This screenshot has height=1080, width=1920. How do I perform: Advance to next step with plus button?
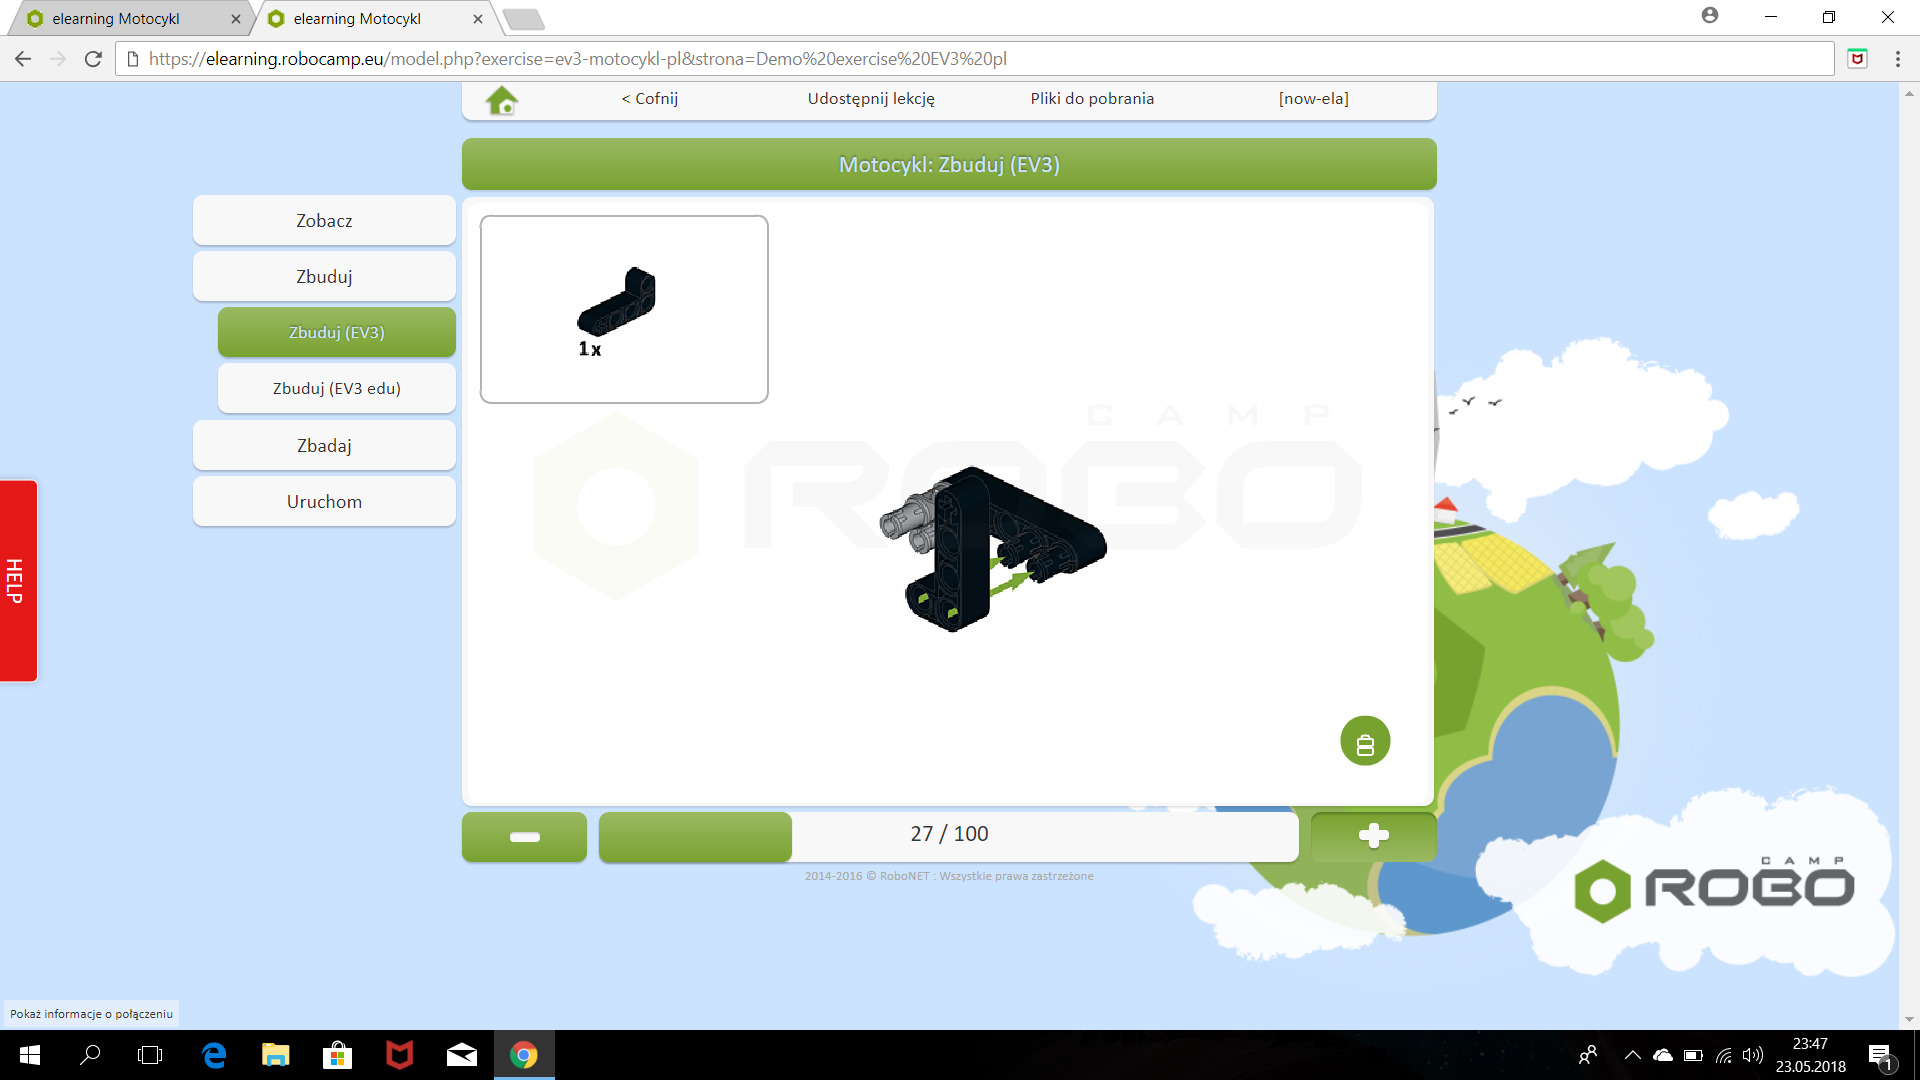pyautogui.click(x=1373, y=836)
